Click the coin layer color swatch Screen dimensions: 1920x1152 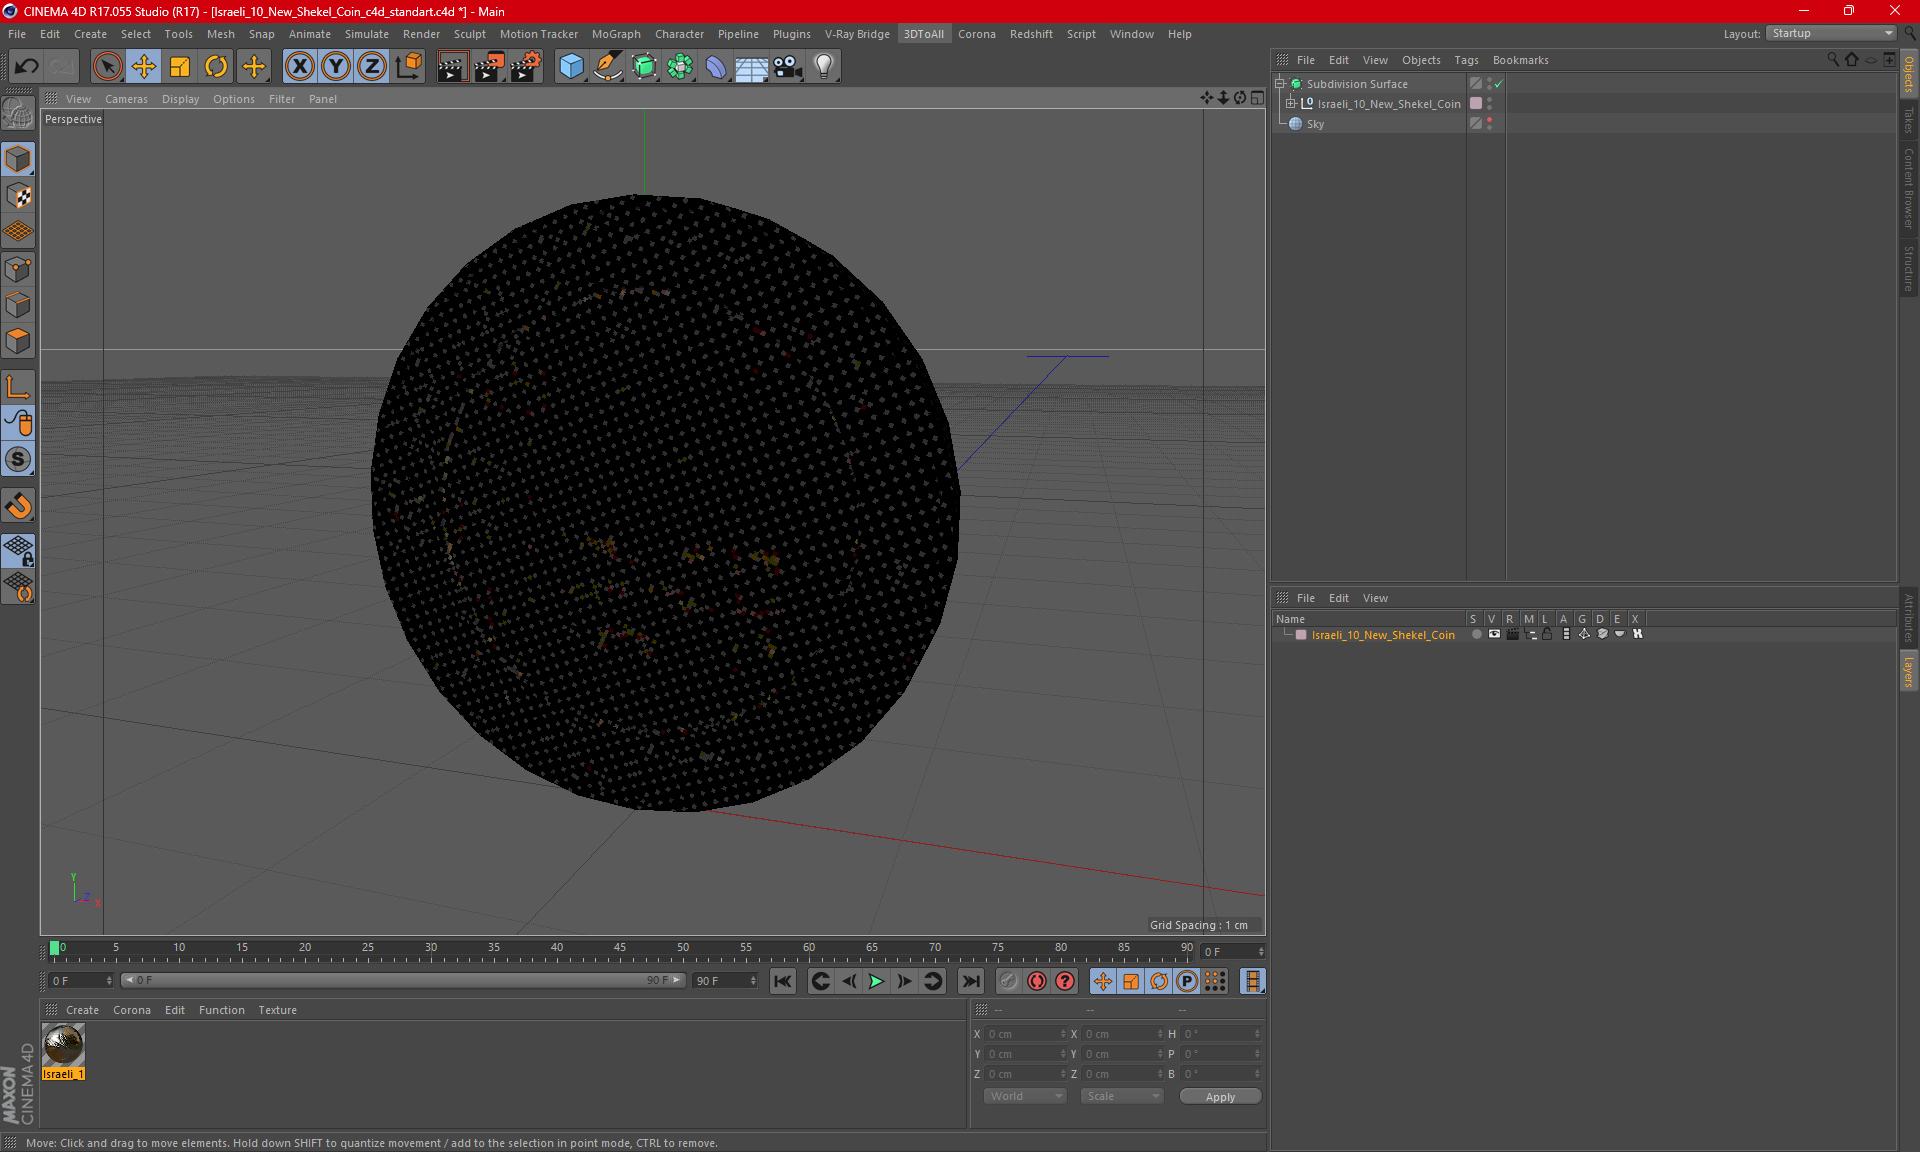point(1301,635)
